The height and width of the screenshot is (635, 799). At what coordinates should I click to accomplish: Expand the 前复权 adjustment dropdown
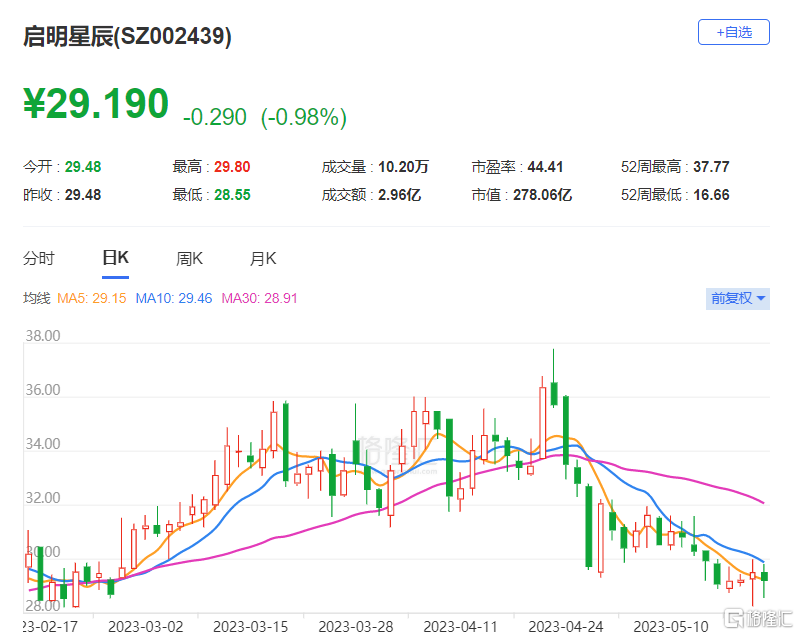737,298
